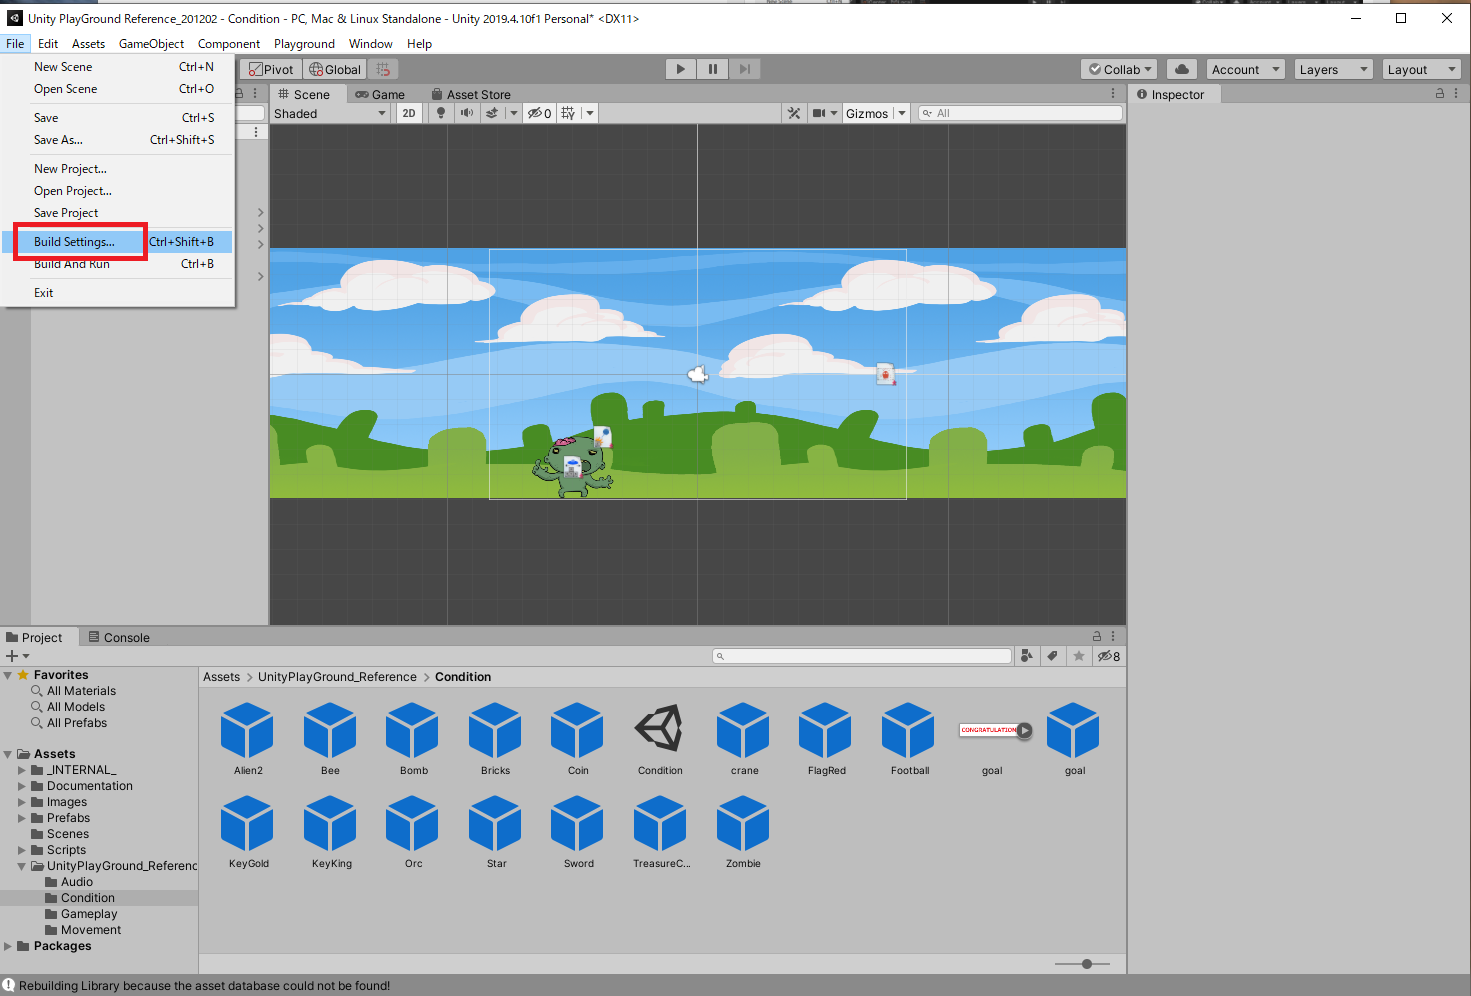Viewport: 1471px width, 996px height.
Task: Toggle Pivot handle position
Action: [271, 69]
